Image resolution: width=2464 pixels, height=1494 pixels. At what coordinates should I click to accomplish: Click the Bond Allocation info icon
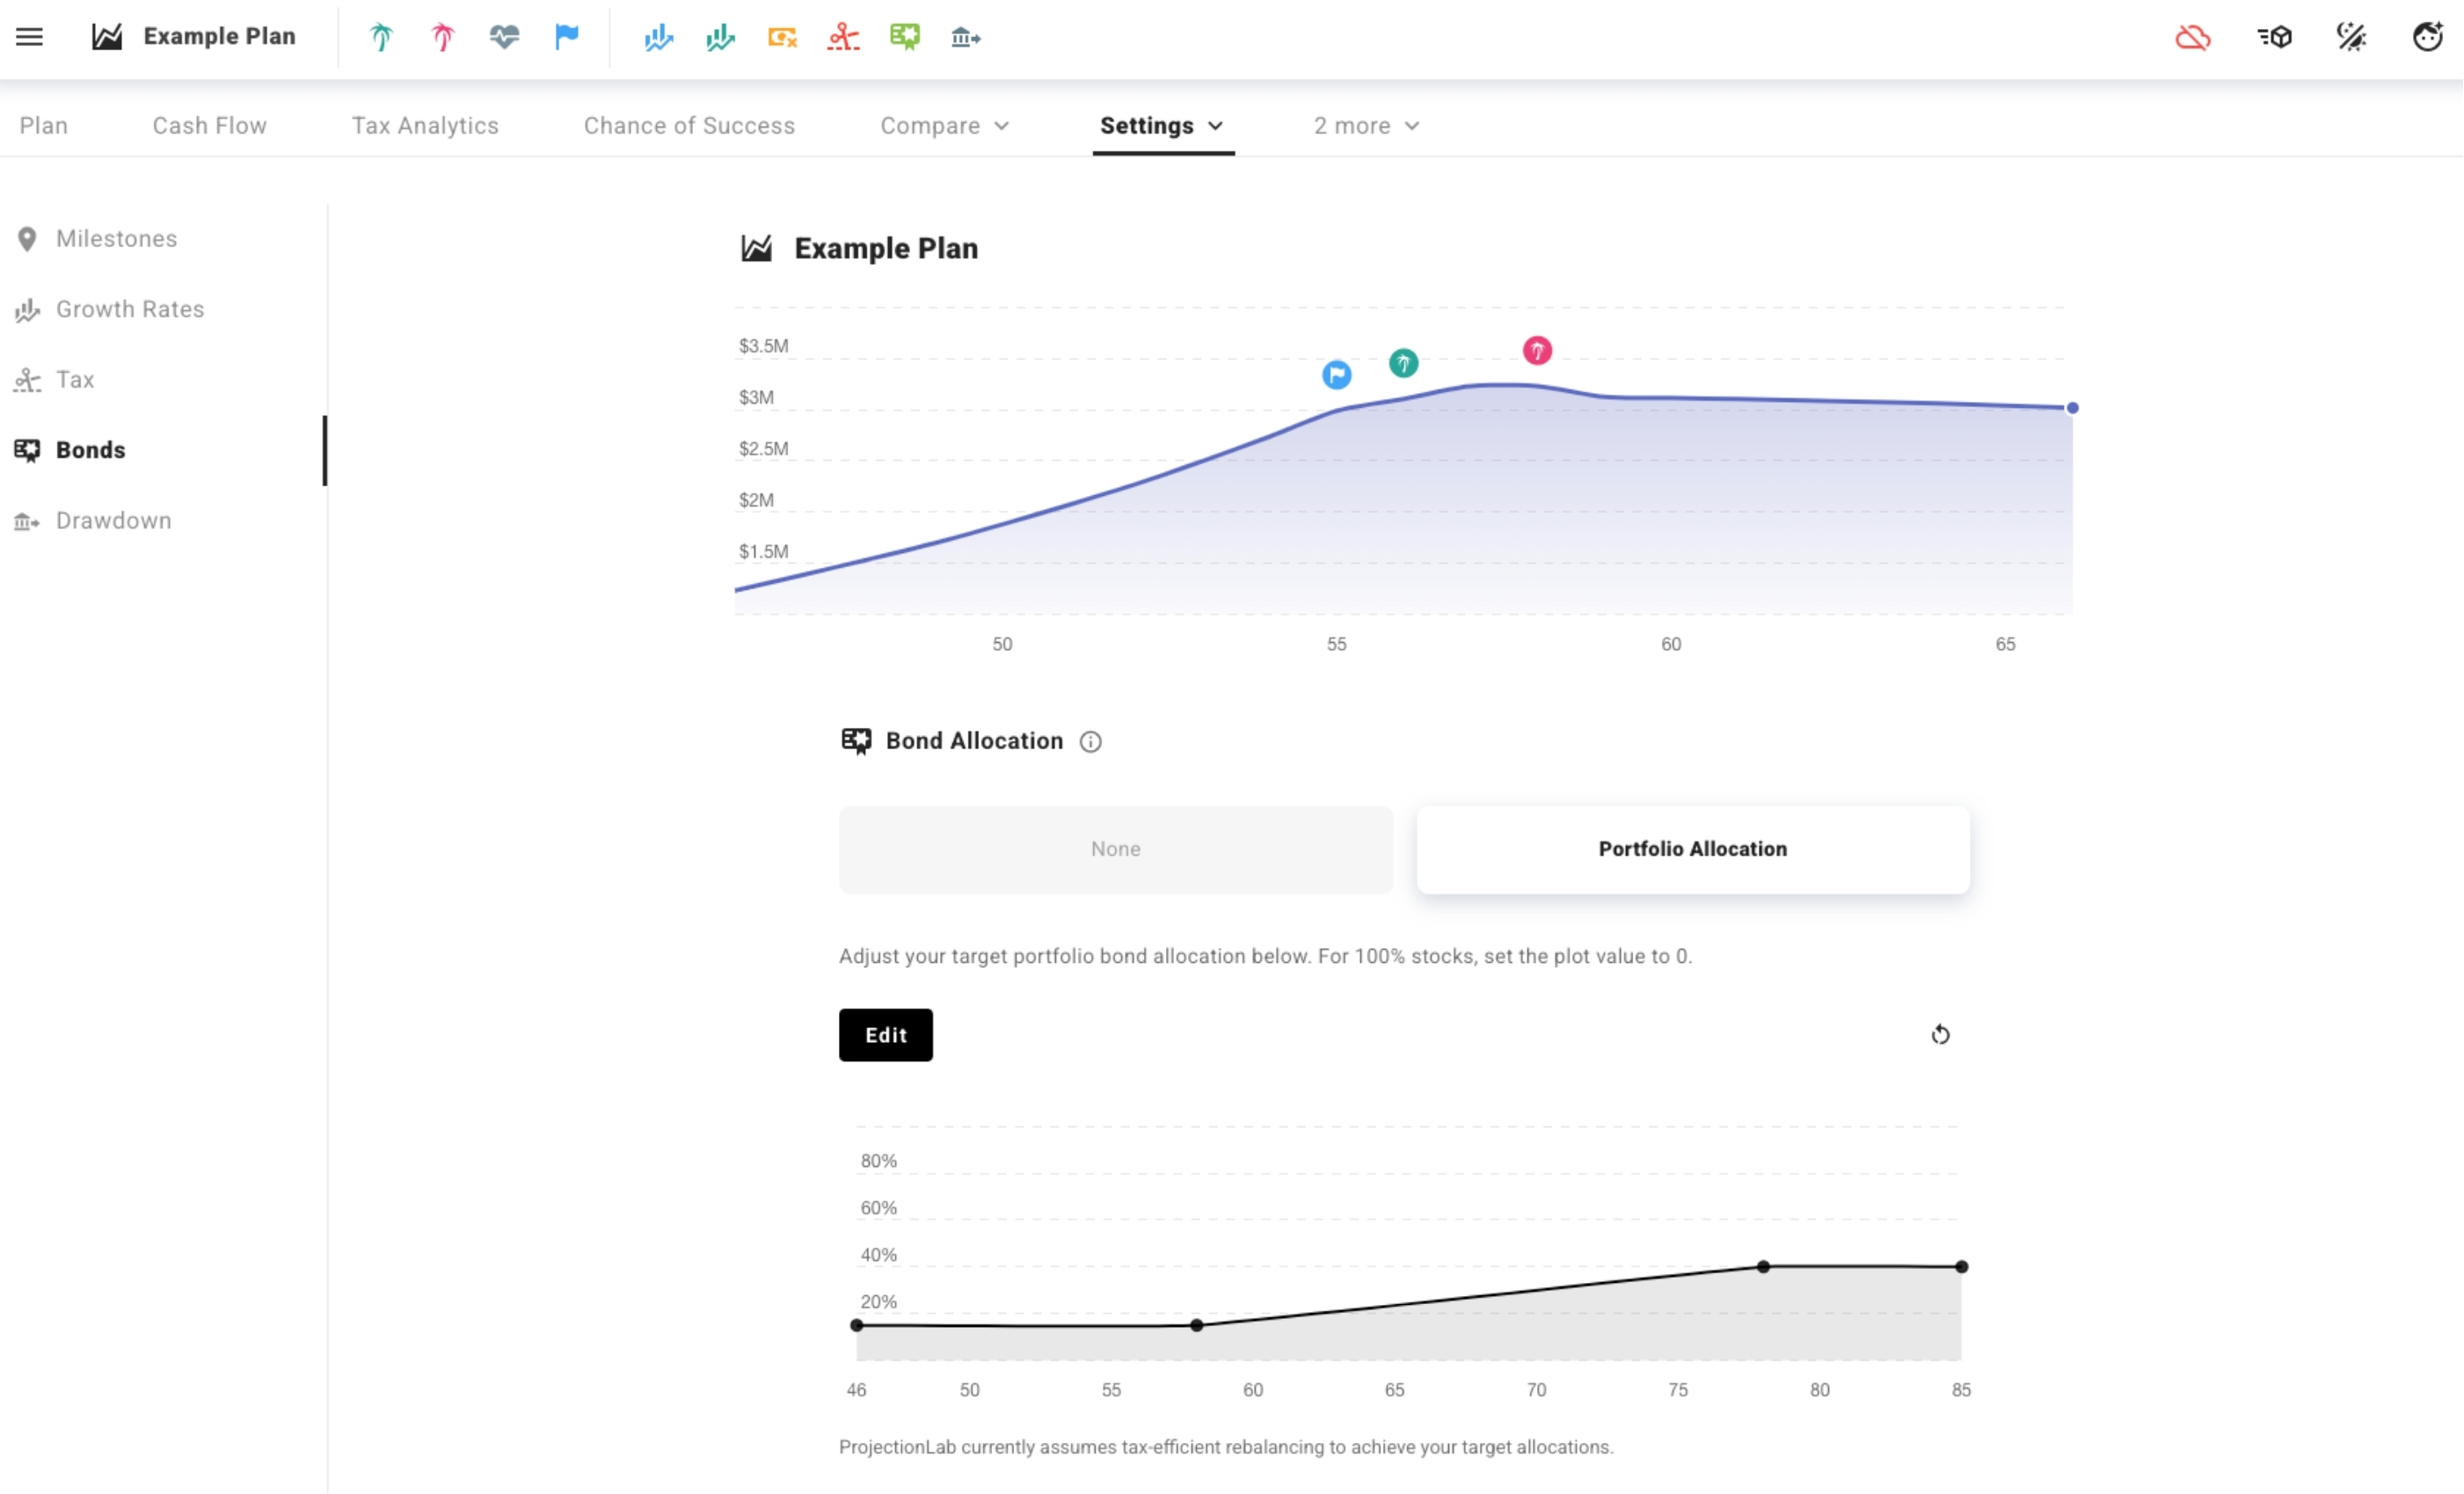click(x=1090, y=742)
